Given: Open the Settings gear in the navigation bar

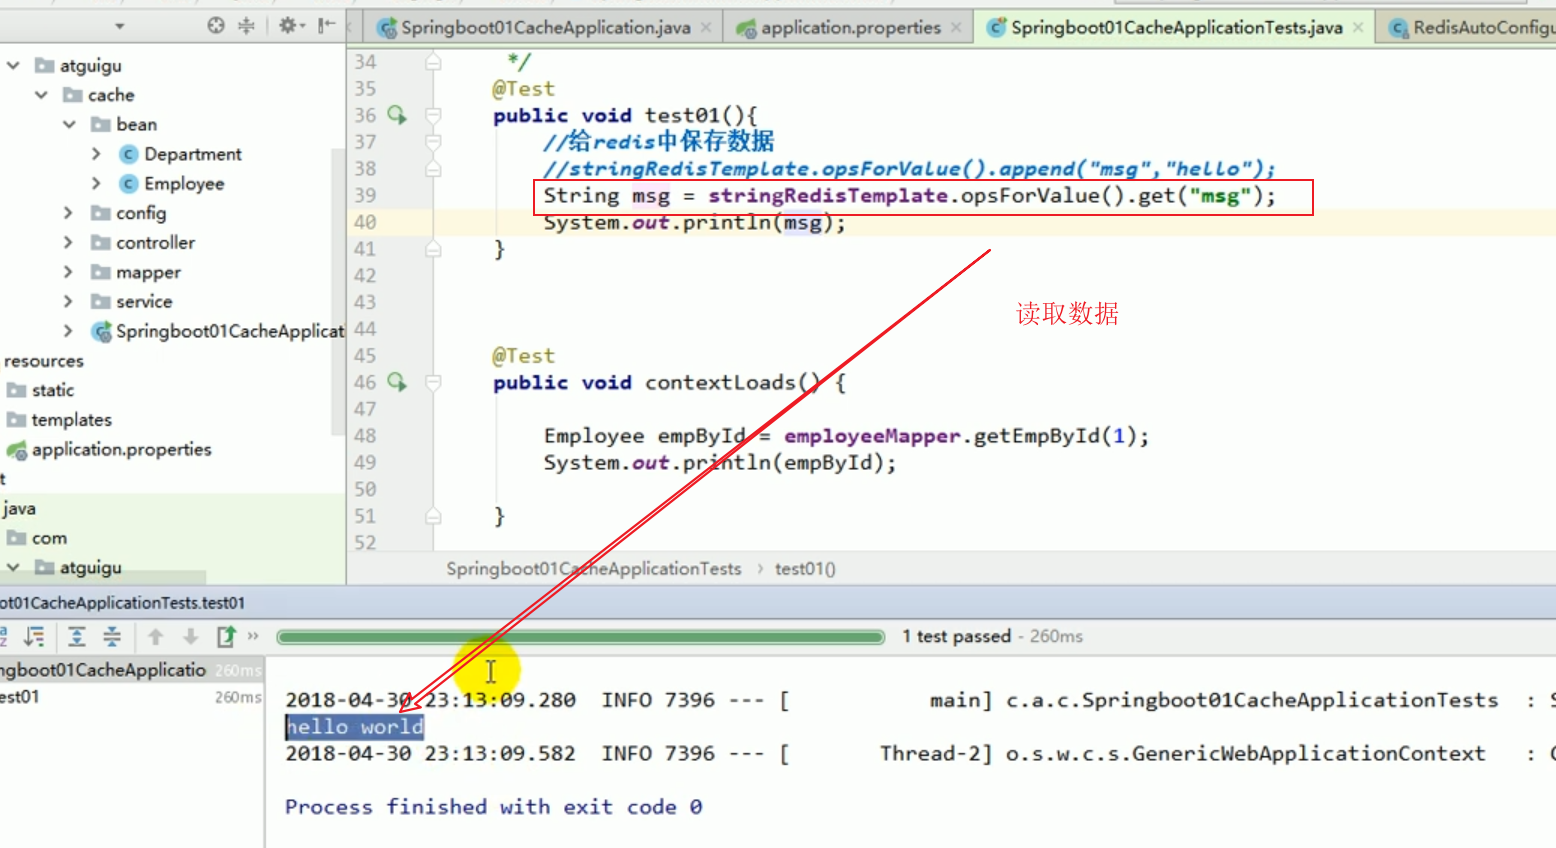Looking at the screenshot, I should coord(288,26).
